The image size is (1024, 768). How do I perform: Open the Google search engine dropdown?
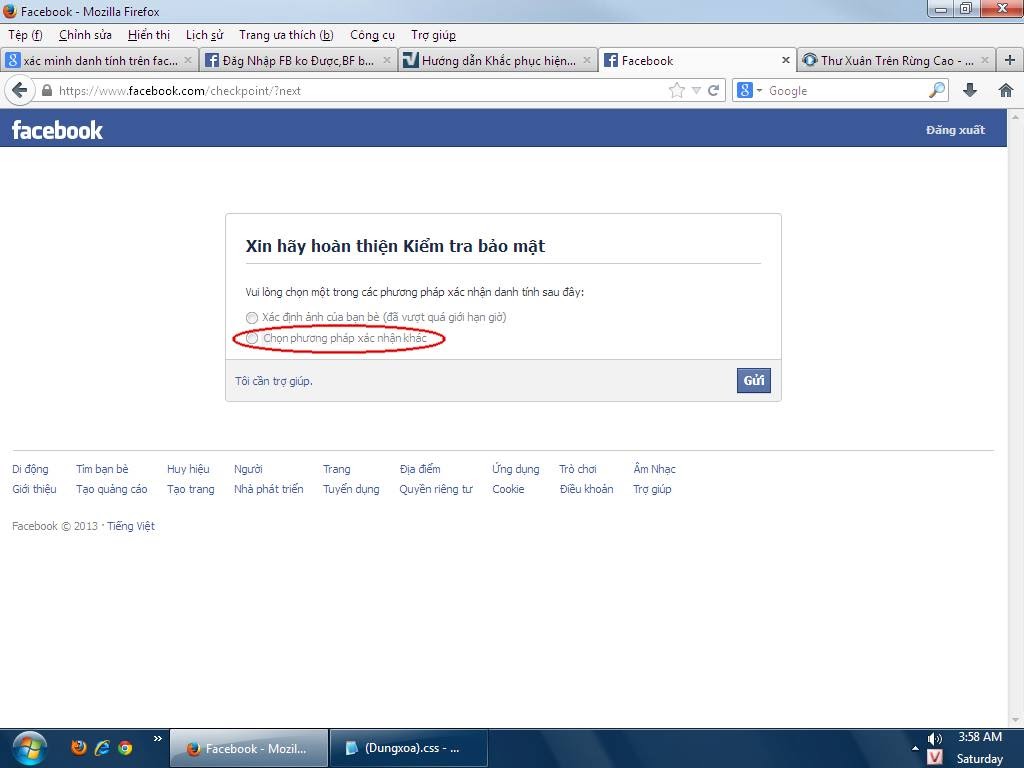(x=749, y=90)
